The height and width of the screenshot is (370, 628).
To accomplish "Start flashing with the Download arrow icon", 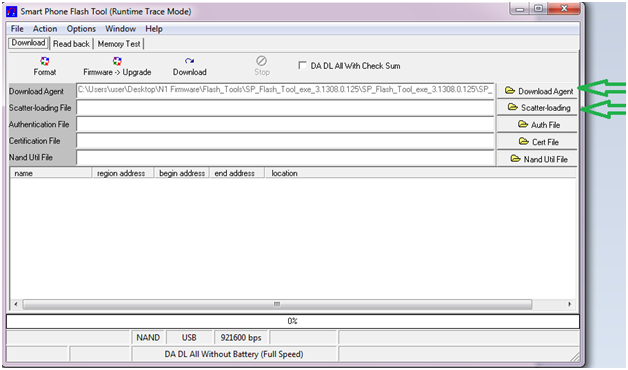I will click(189, 61).
